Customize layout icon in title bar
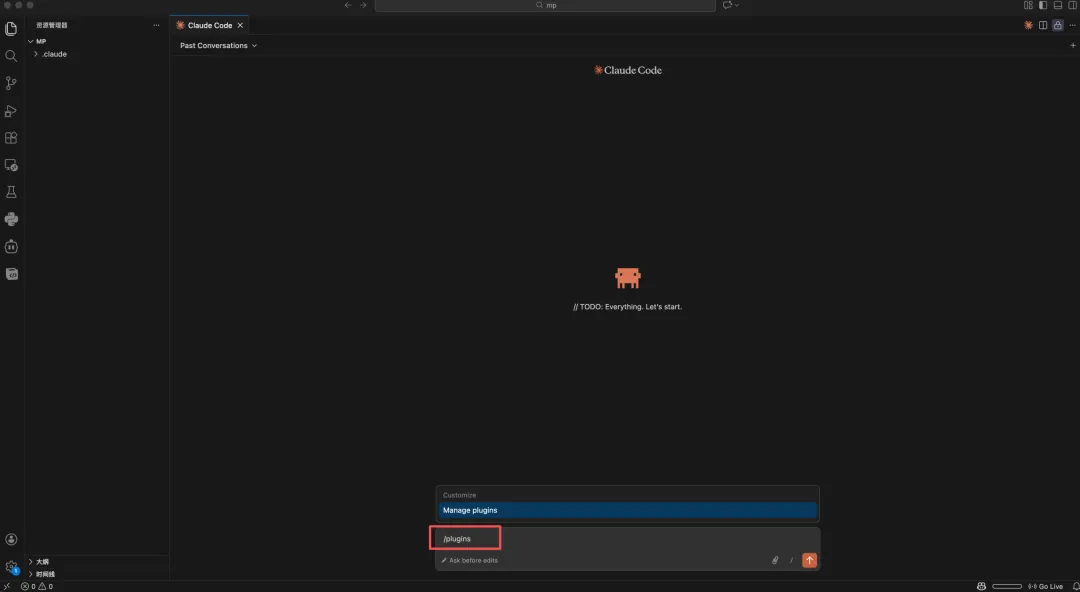 tap(1028, 5)
